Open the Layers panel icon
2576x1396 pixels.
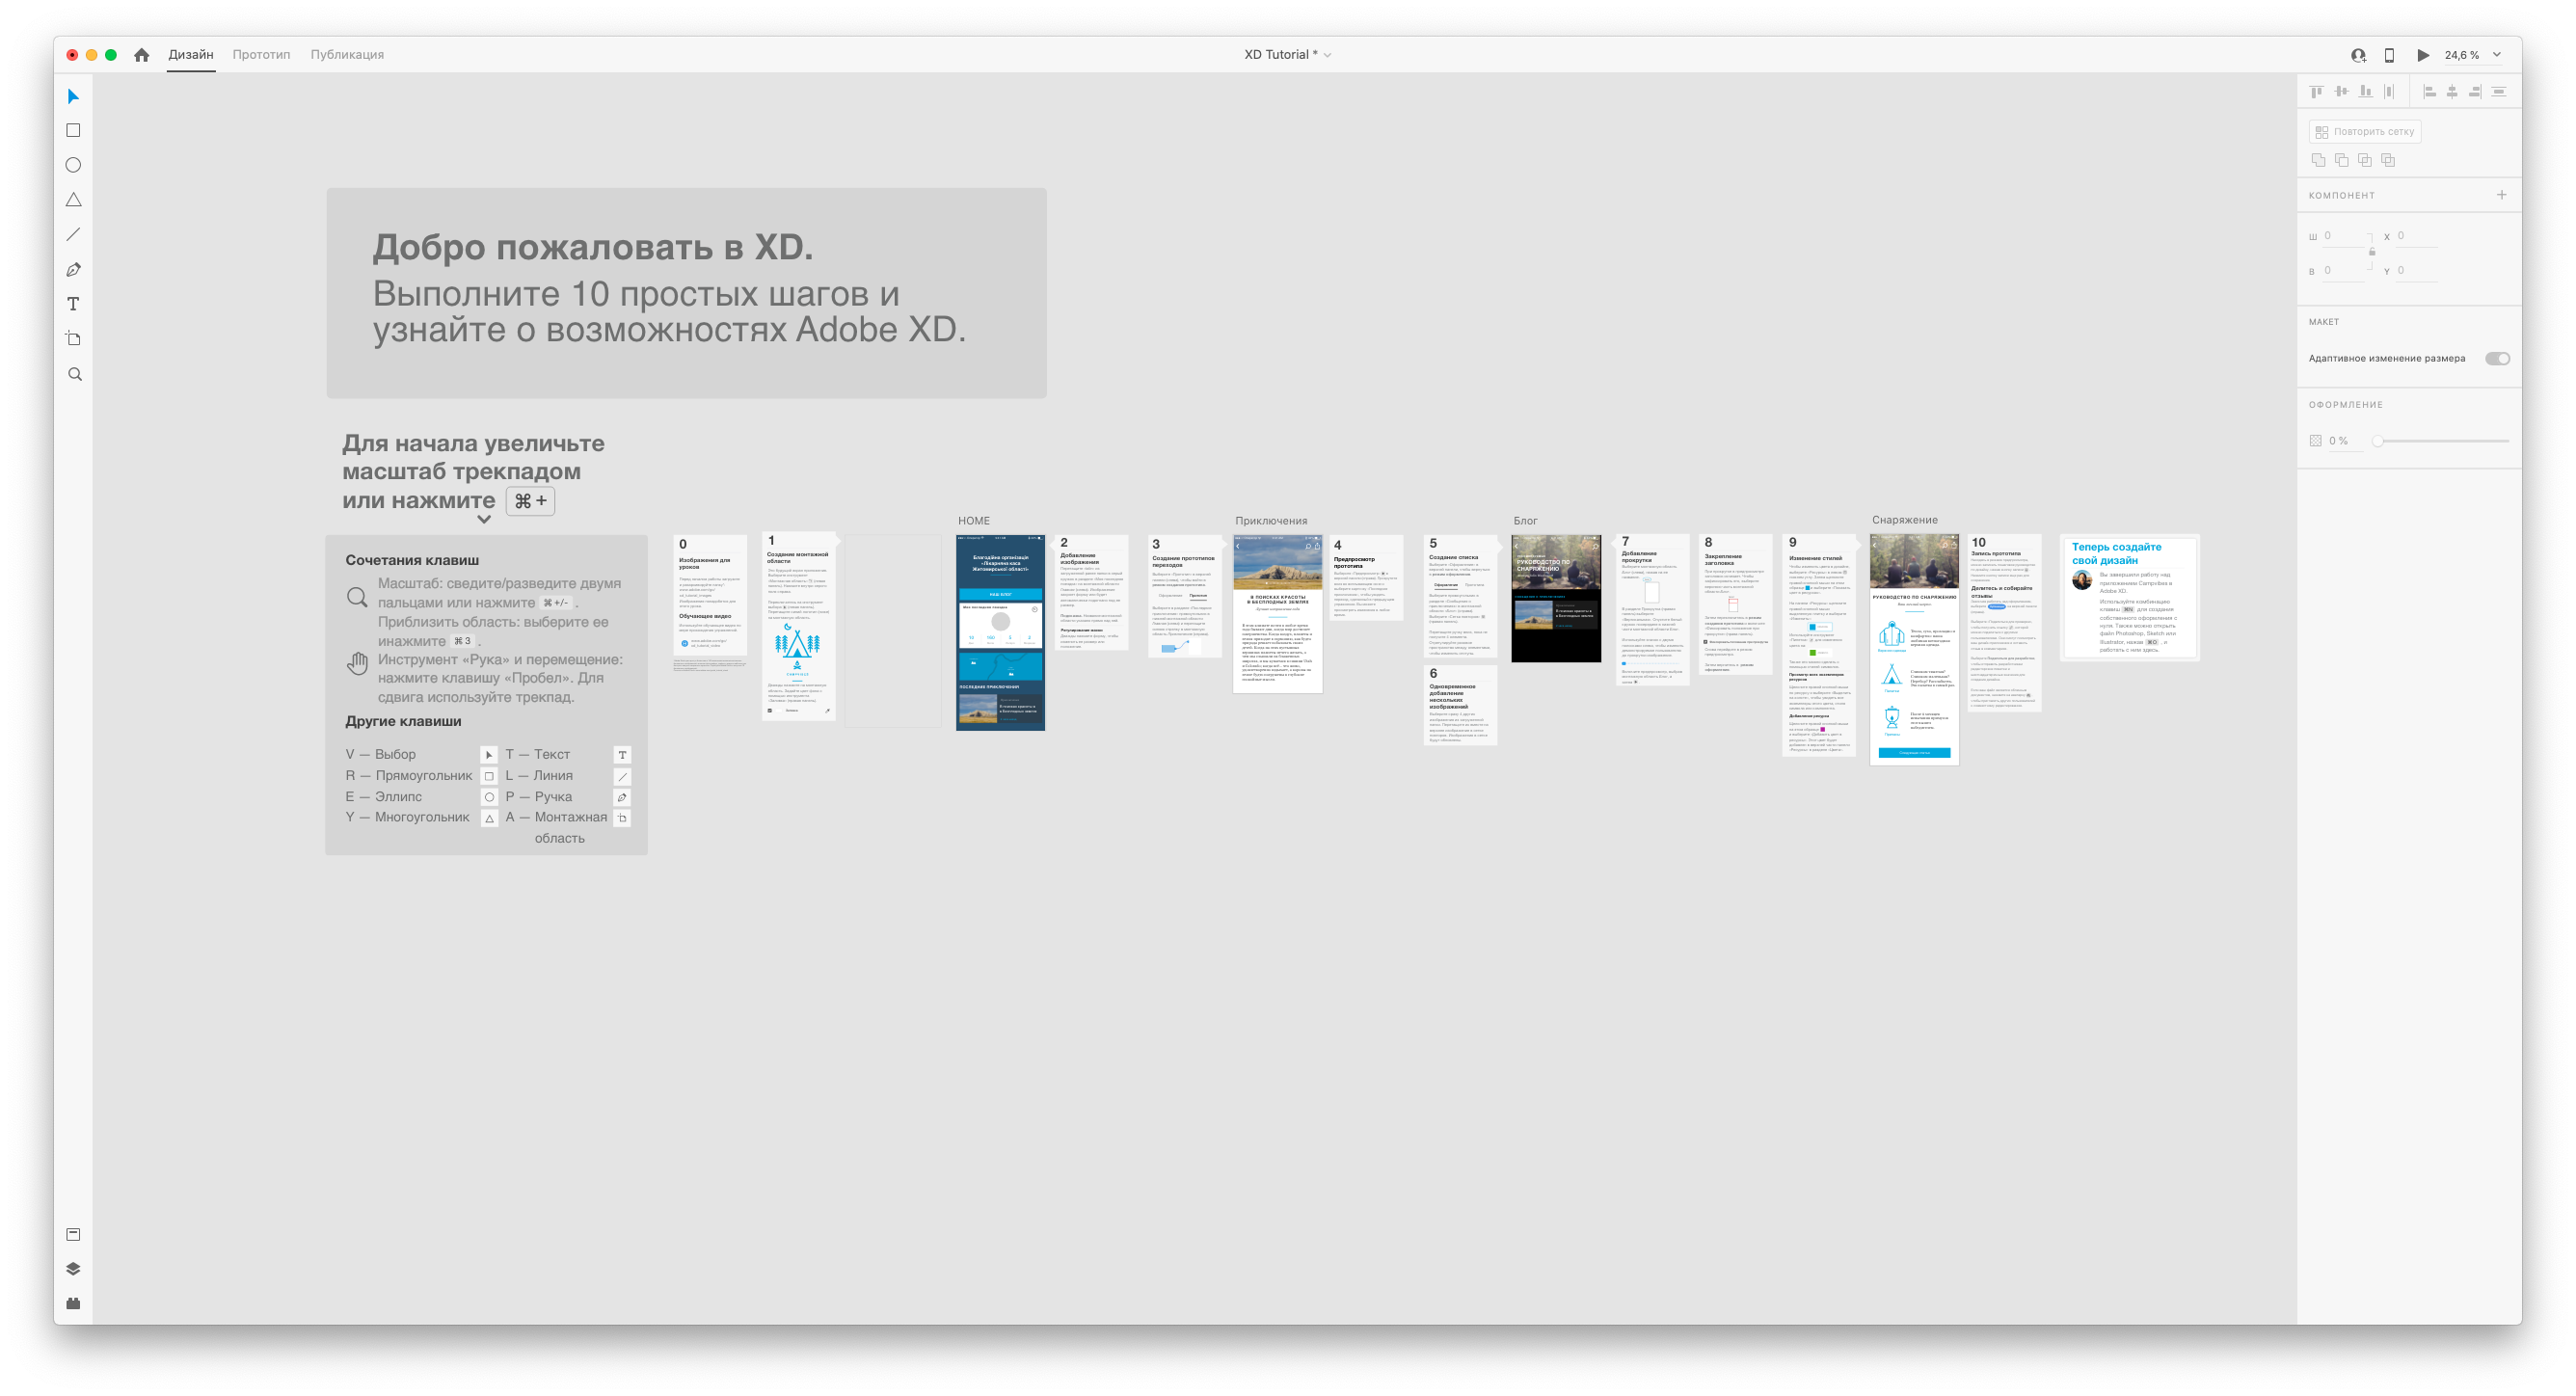tap(73, 1268)
